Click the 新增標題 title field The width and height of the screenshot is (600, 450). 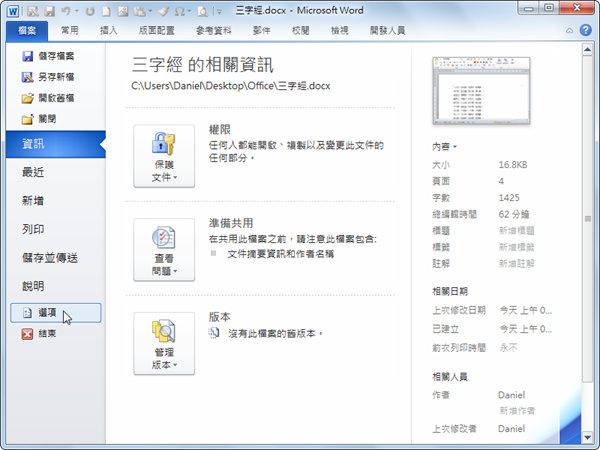point(517,231)
